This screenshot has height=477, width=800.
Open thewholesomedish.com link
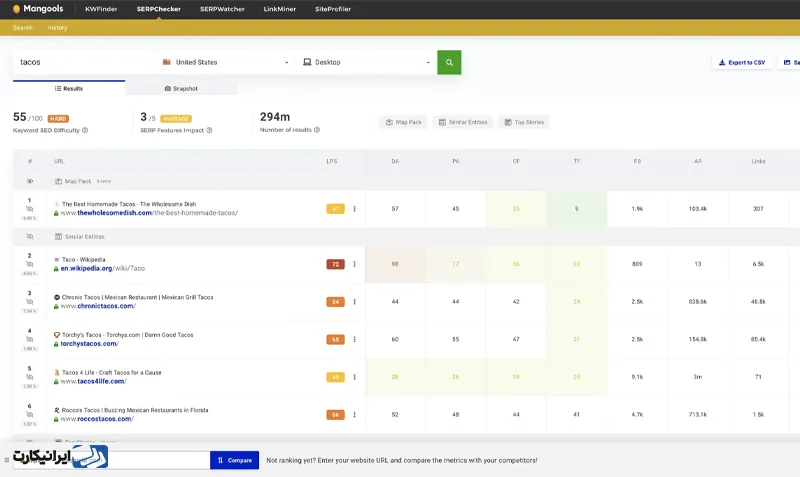point(149,213)
